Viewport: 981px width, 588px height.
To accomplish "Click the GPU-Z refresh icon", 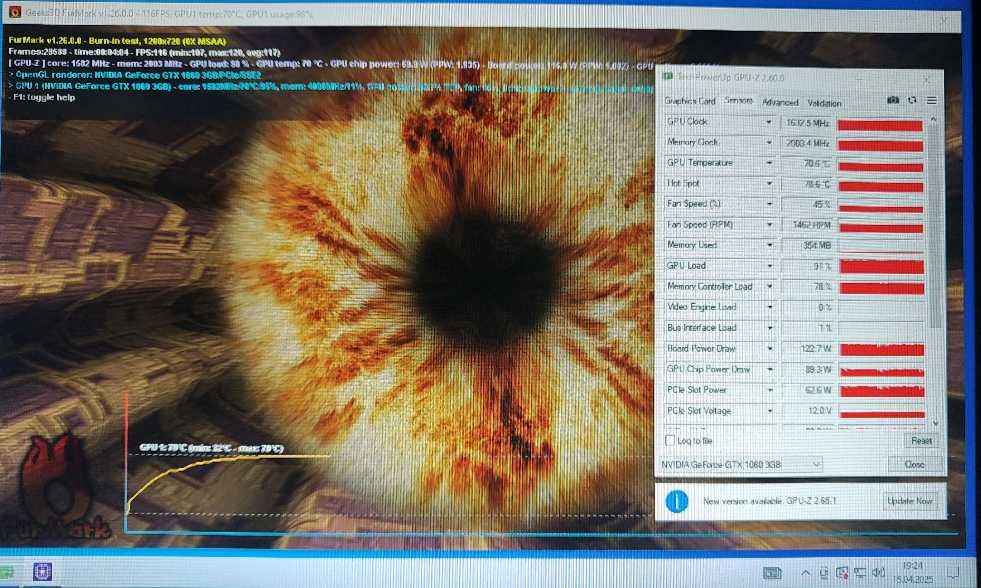I will pos(912,100).
